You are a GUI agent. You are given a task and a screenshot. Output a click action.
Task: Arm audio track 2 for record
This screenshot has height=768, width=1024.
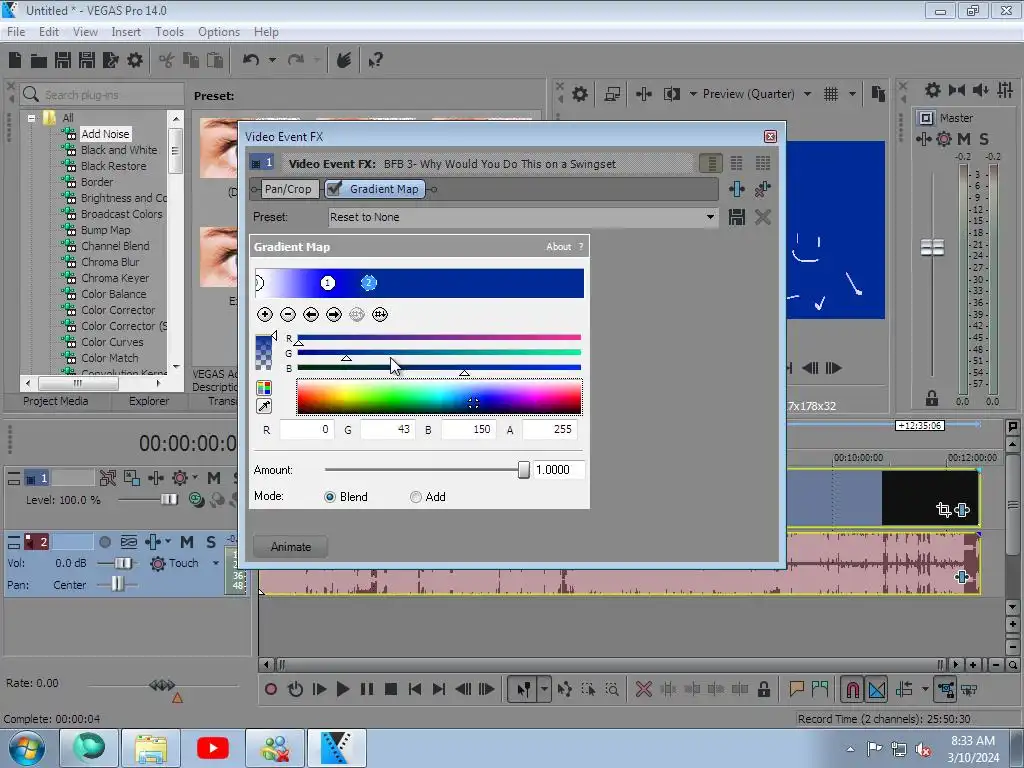(105, 542)
